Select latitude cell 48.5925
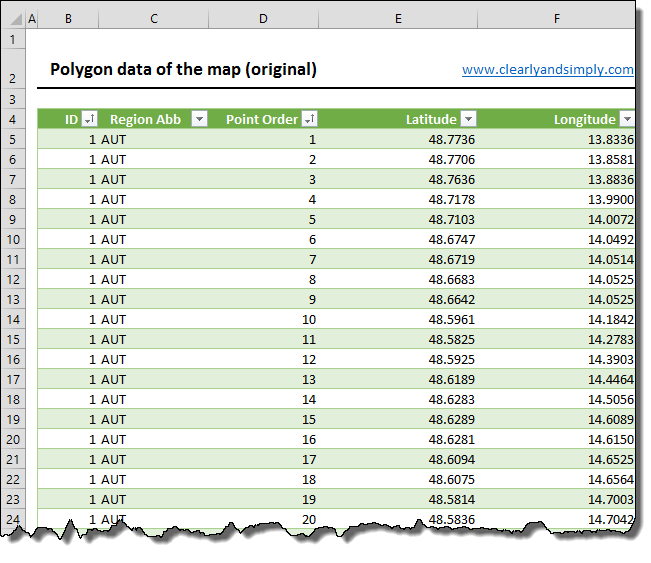651x563 pixels. pyautogui.click(x=398, y=359)
